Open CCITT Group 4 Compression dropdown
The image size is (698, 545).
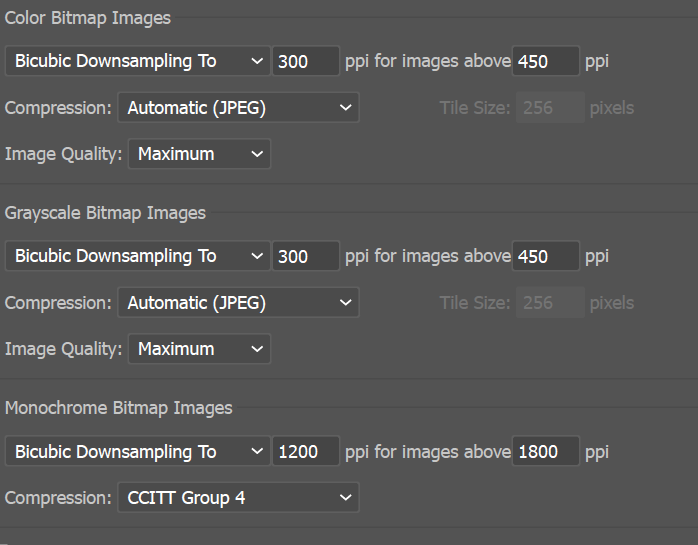pyautogui.click(x=237, y=498)
